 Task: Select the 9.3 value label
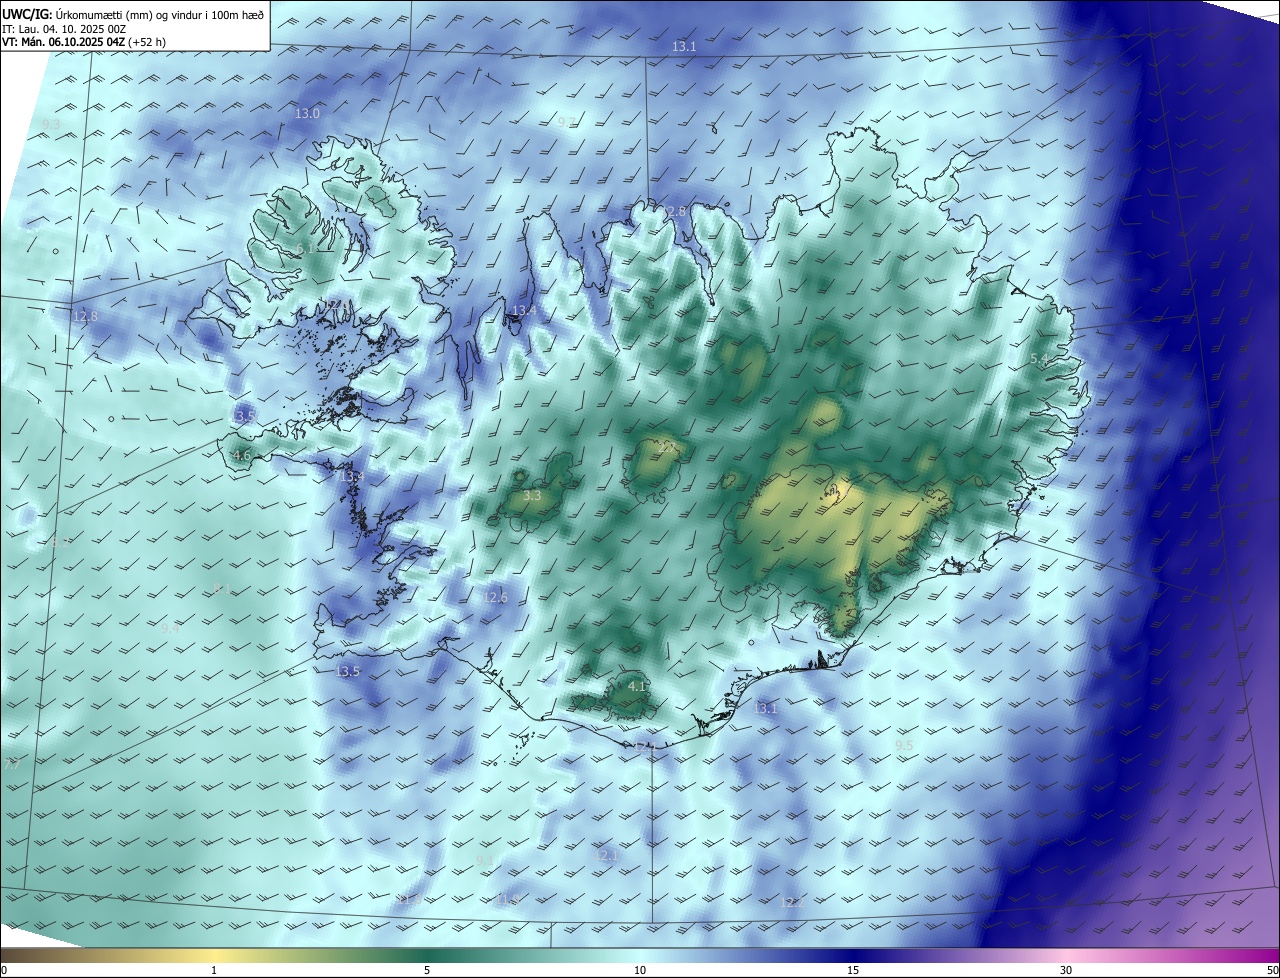click(51, 124)
